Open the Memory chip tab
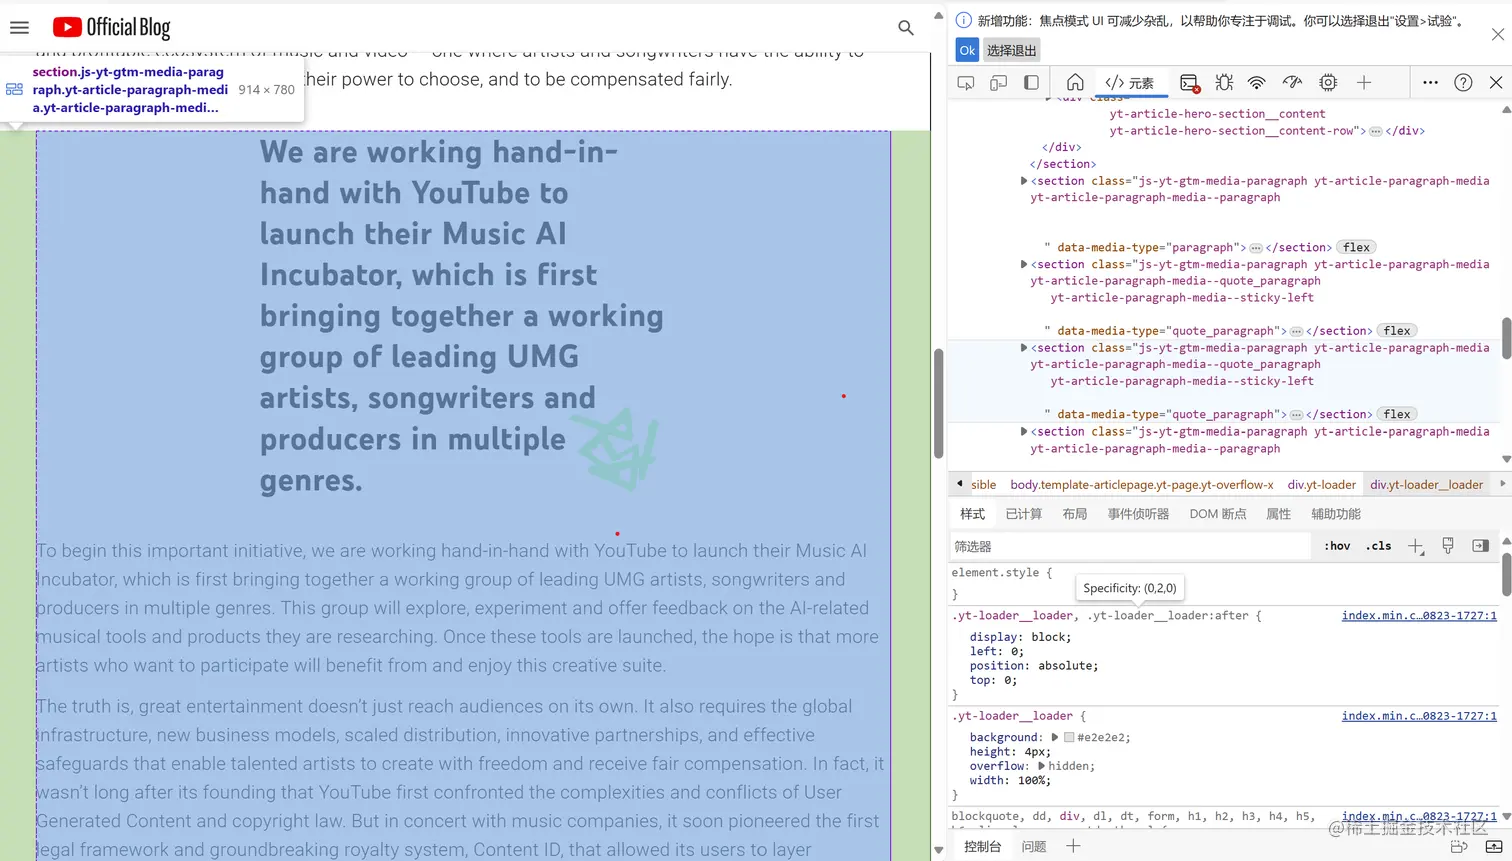1512x861 pixels. click(1328, 83)
